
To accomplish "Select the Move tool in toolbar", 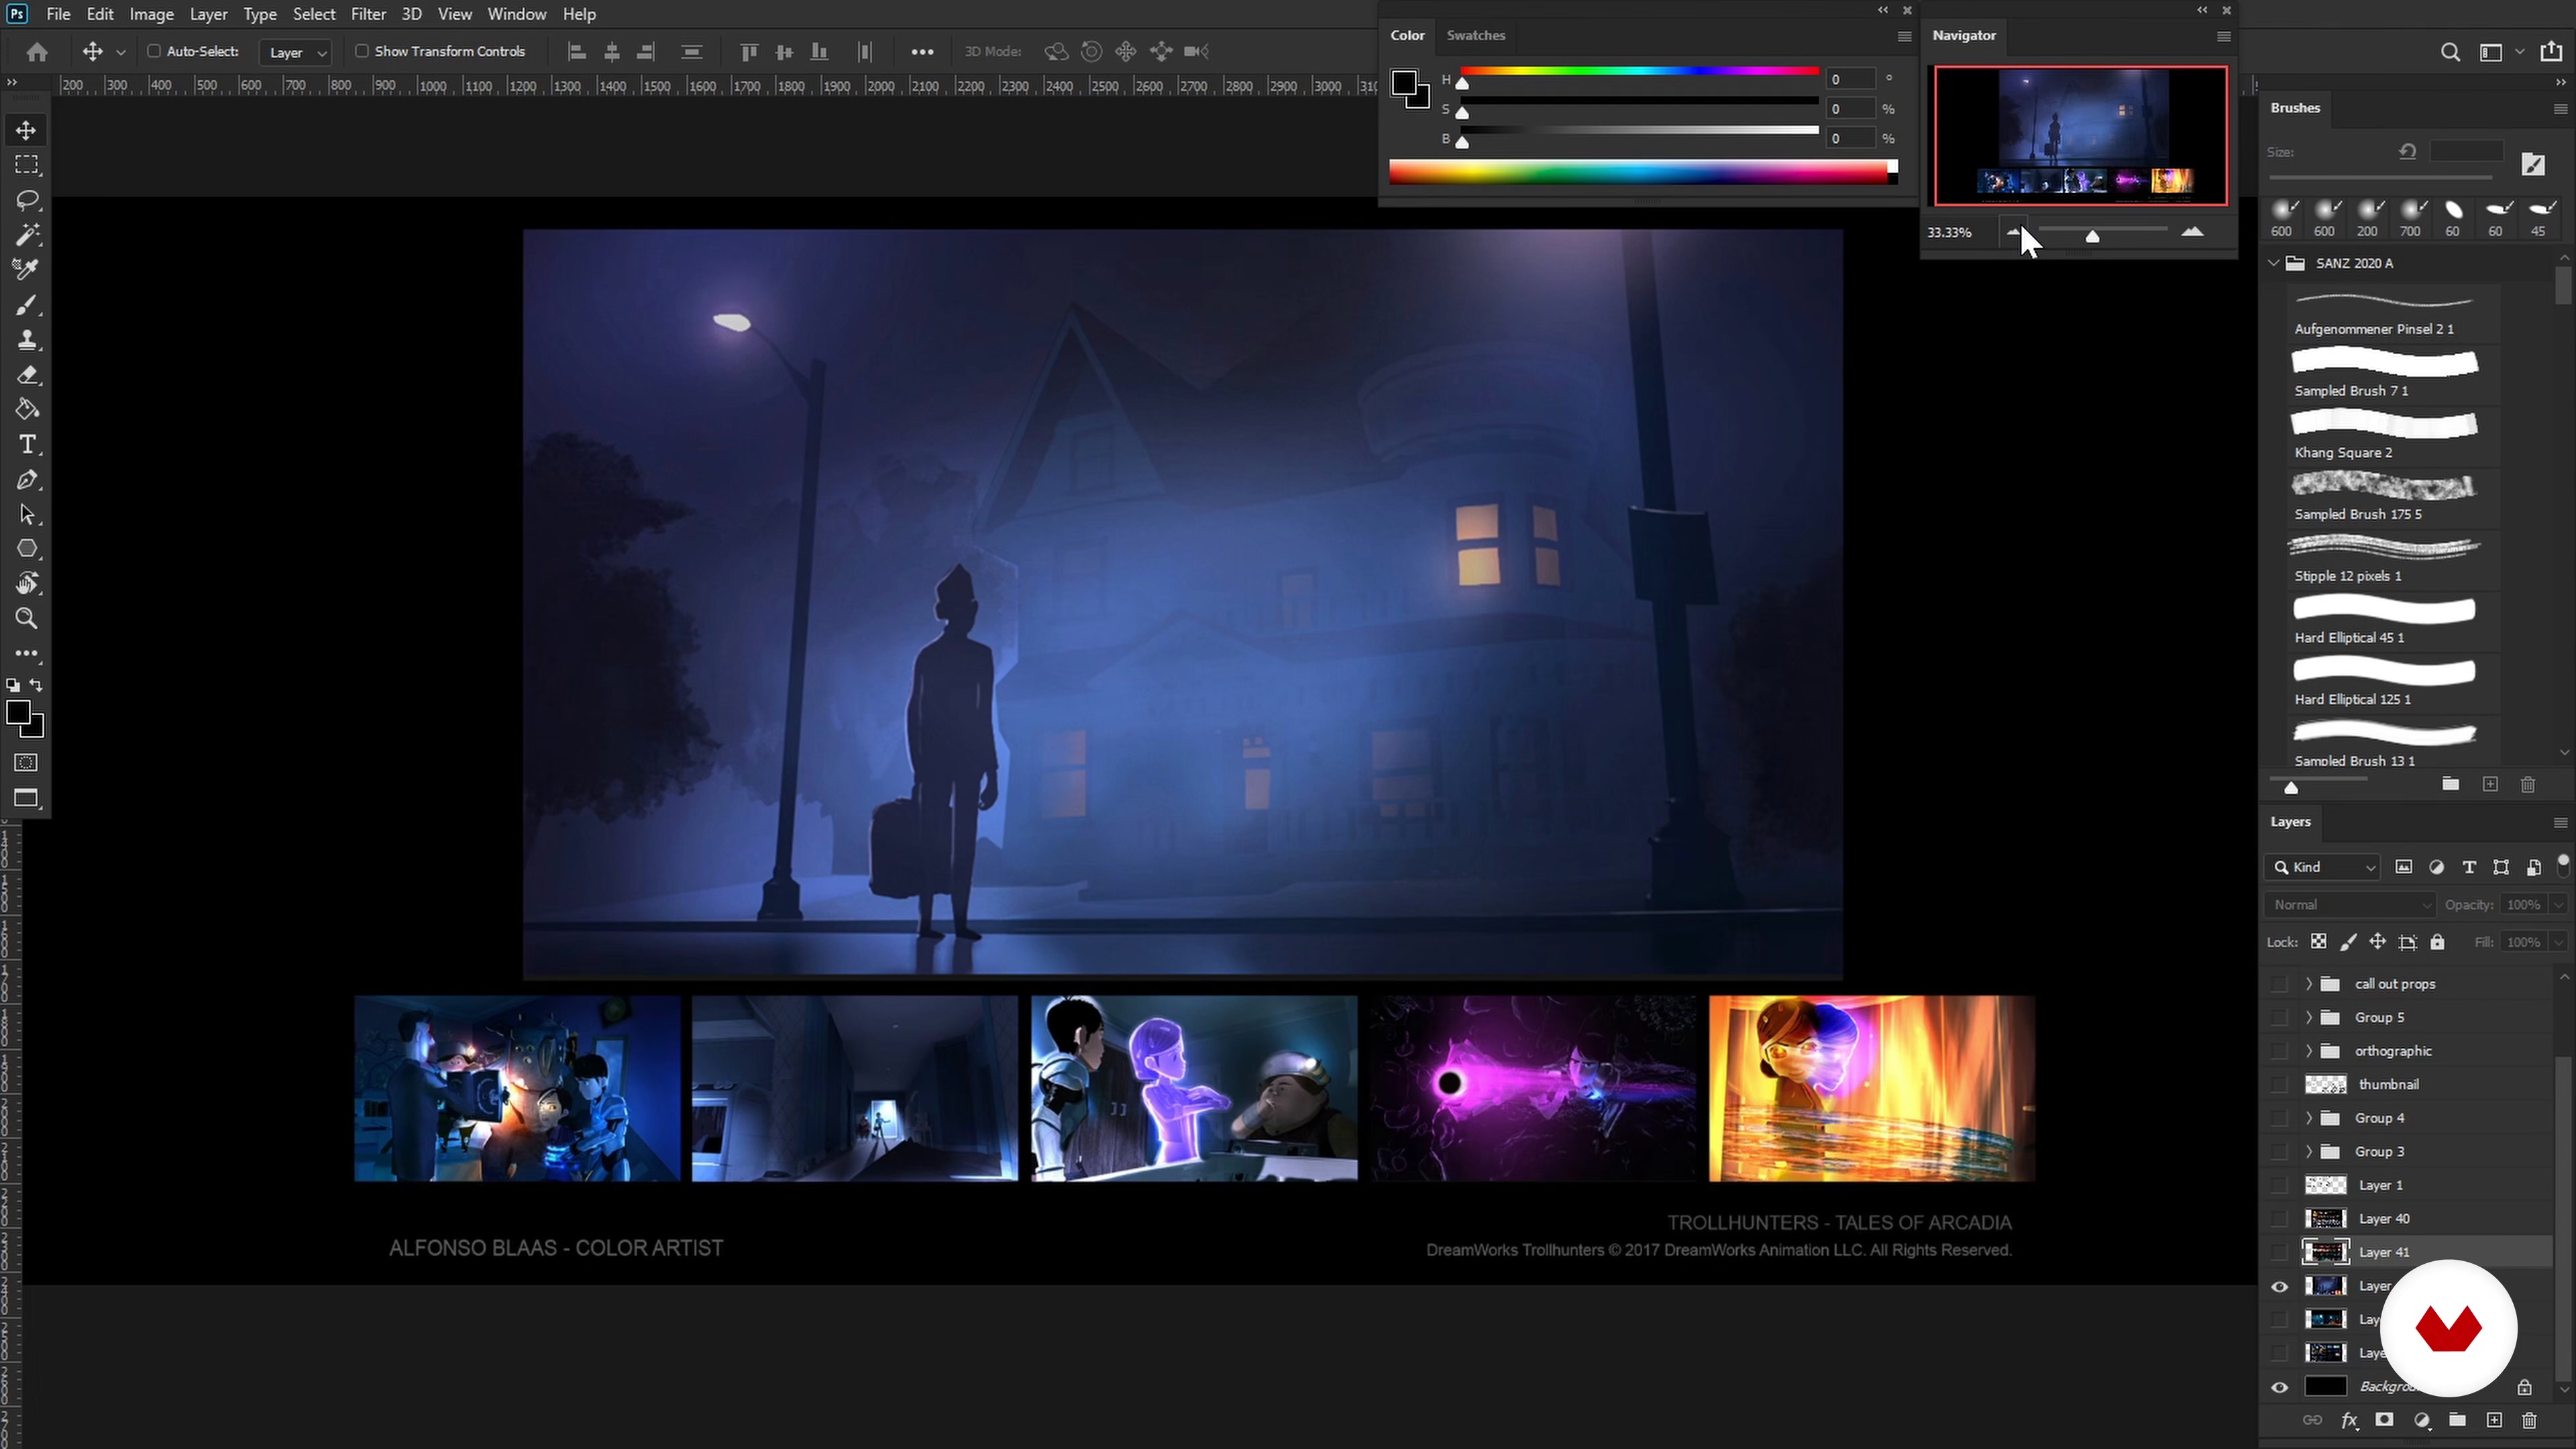I will tap(26, 130).
